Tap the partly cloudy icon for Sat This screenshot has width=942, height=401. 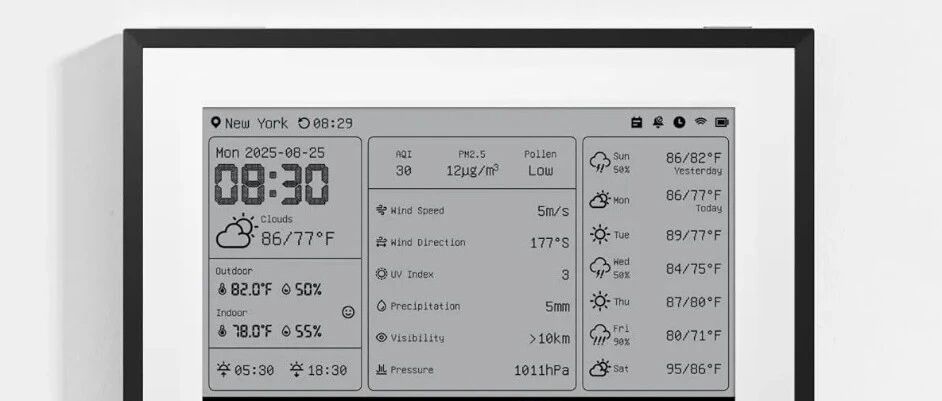coord(600,369)
